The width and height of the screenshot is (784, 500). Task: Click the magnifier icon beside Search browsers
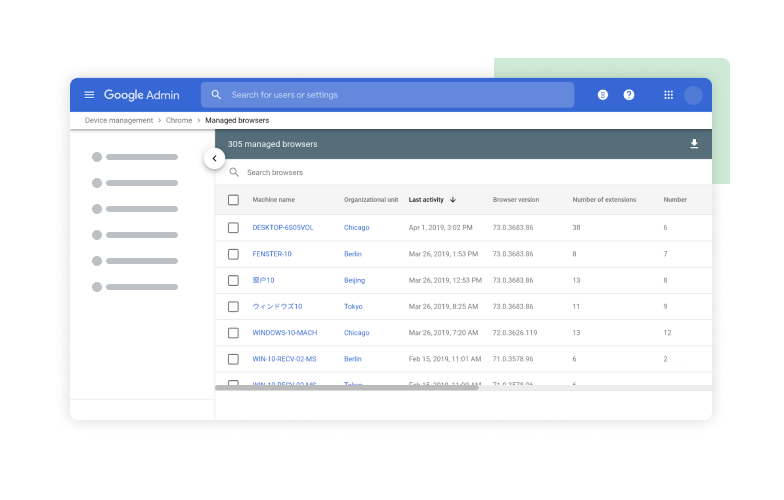tap(234, 172)
